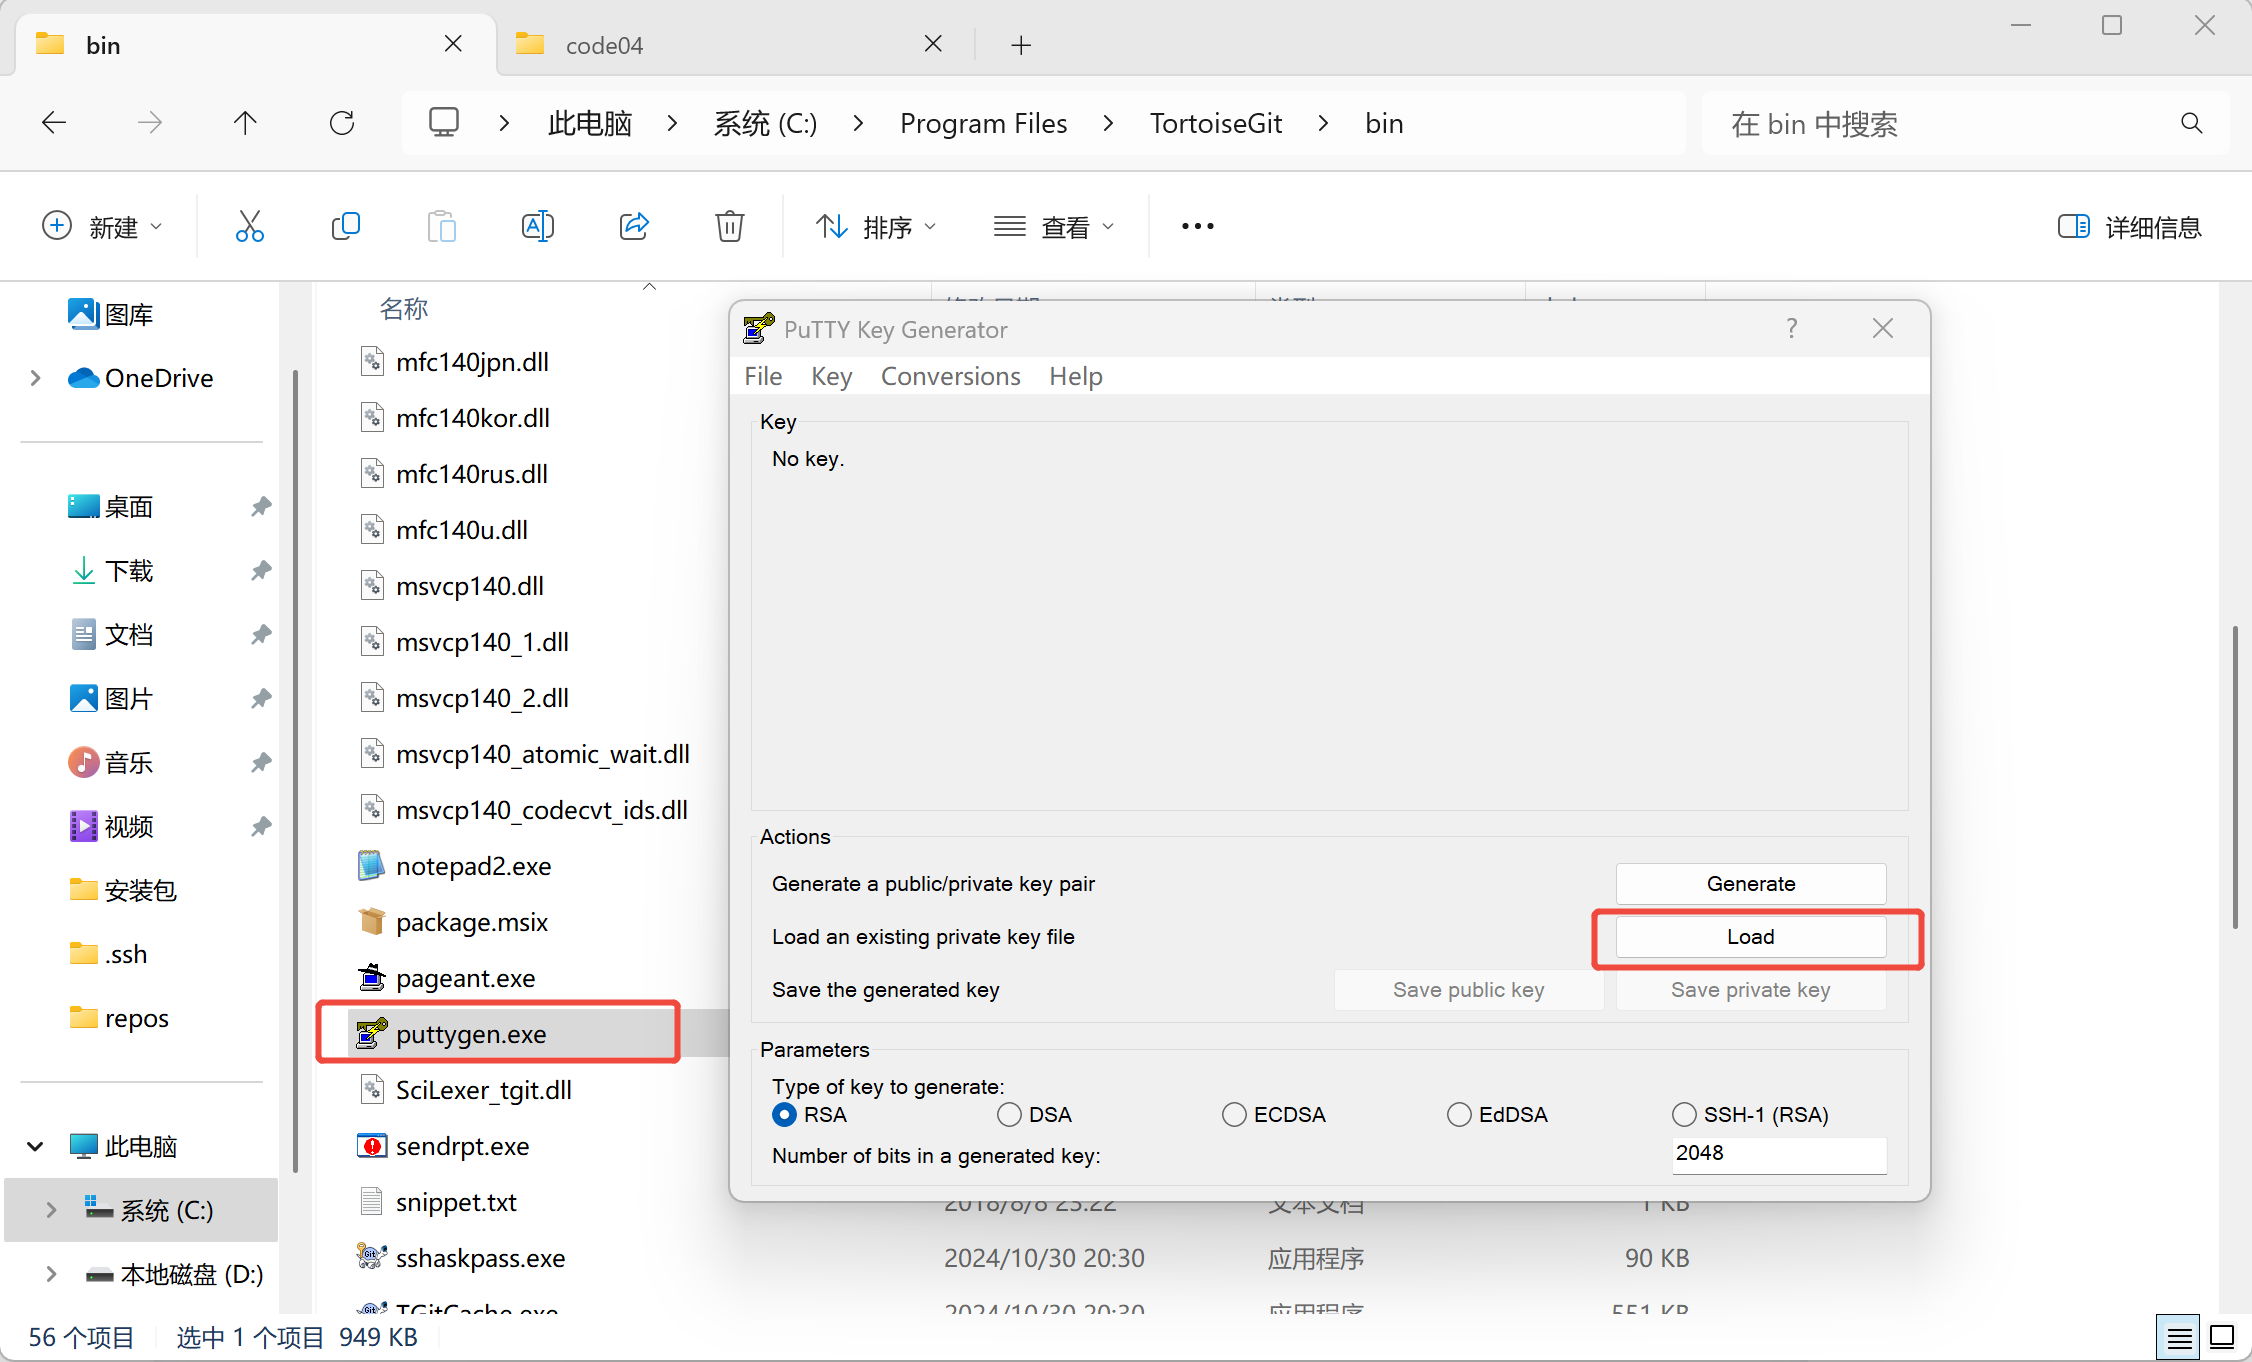Viewport: 2252px width, 1362px height.
Task: Select the DSA key type
Action: point(1009,1114)
